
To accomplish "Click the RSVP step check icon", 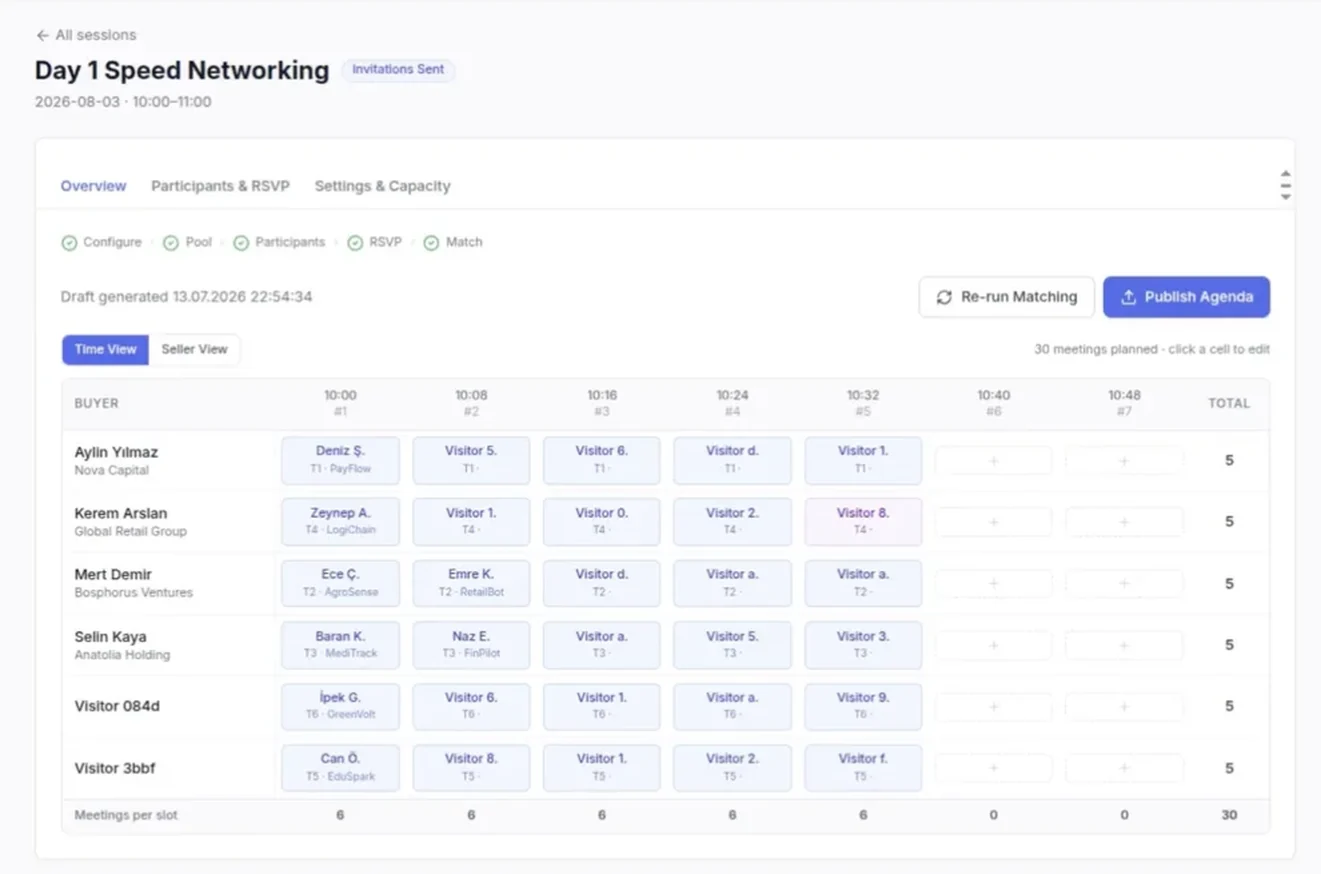I will coord(355,243).
